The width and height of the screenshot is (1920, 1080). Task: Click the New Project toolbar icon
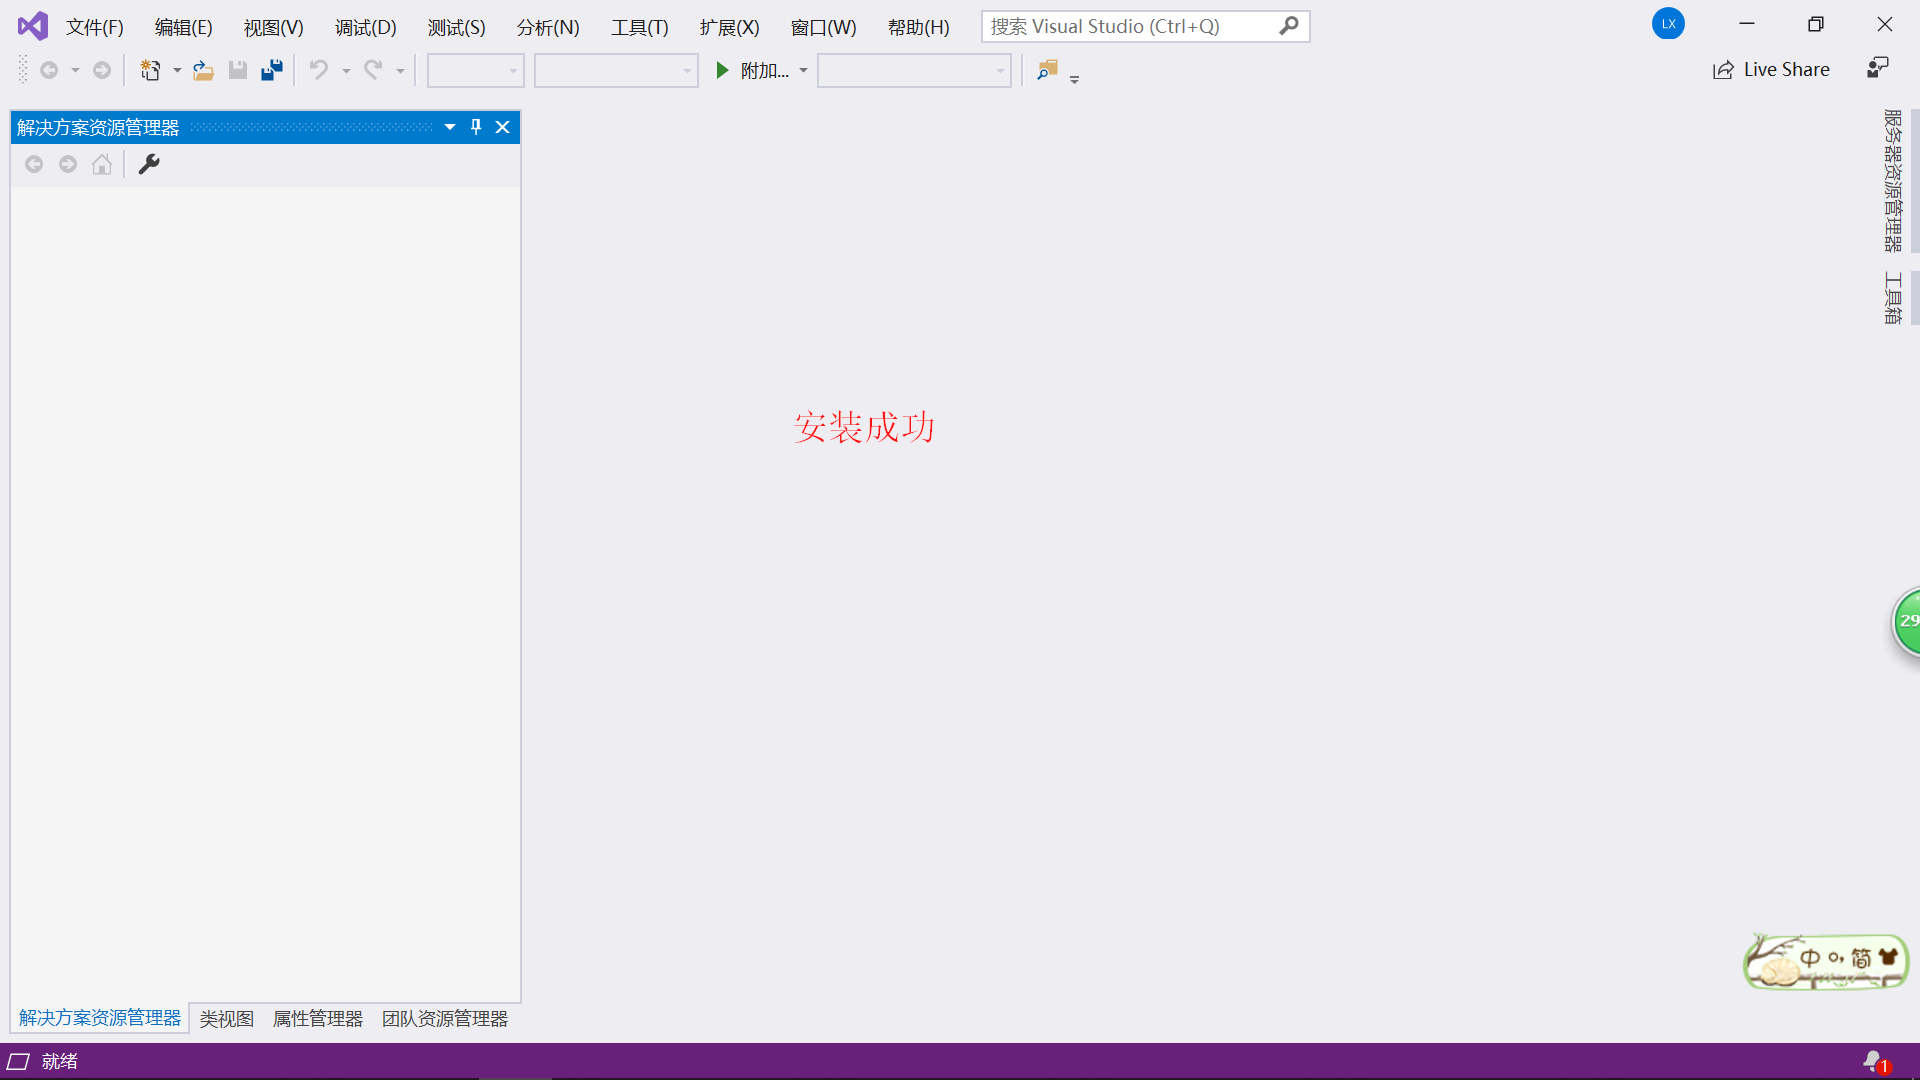[x=150, y=70]
